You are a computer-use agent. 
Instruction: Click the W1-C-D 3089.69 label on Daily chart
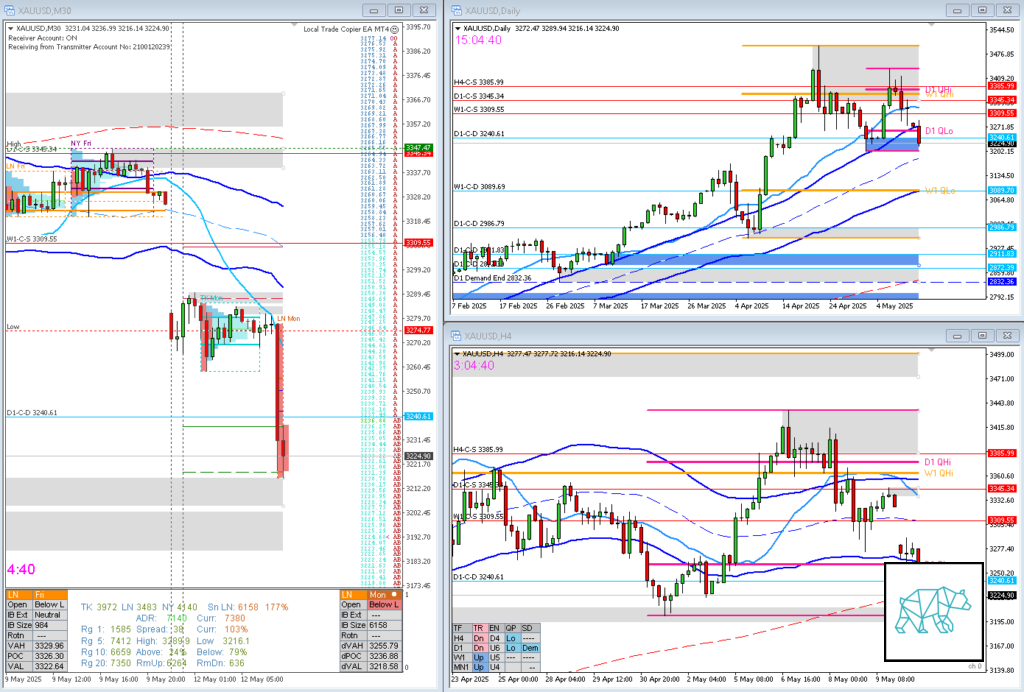click(479, 187)
